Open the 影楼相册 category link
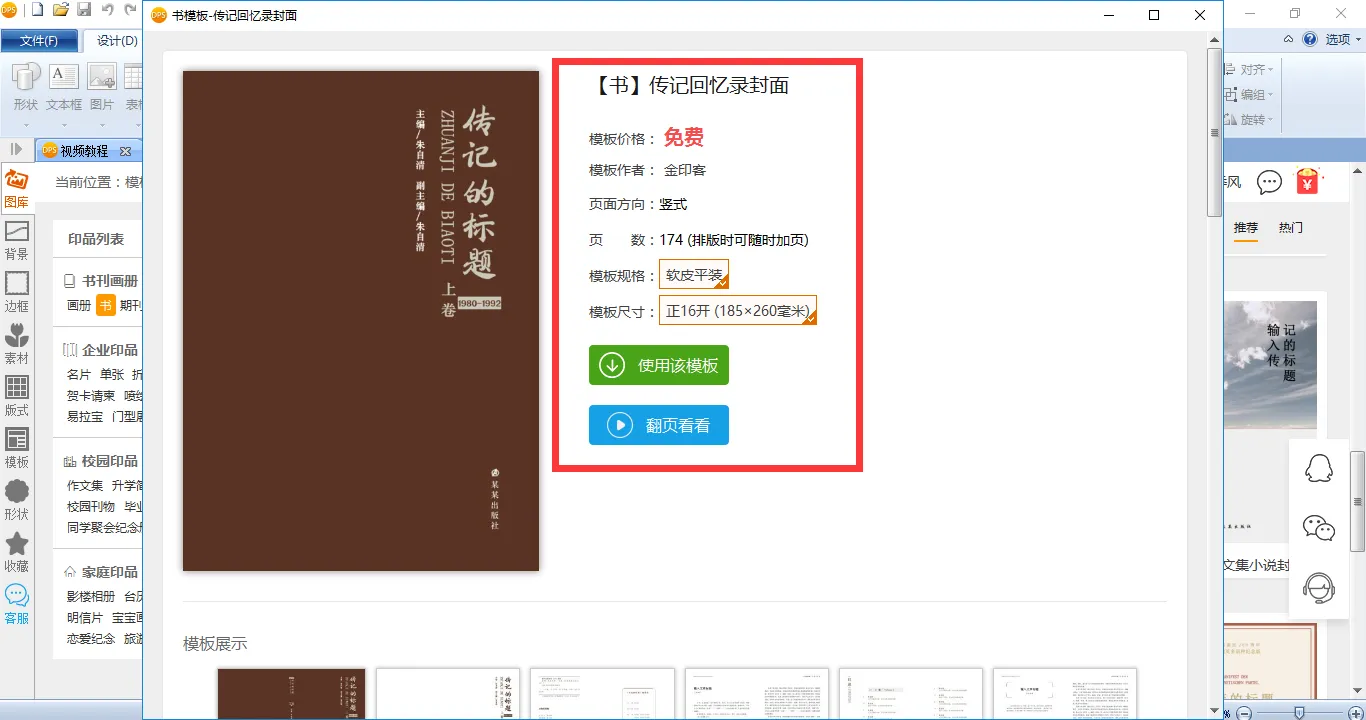This screenshot has height=720, width=1366. tap(91, 597)
